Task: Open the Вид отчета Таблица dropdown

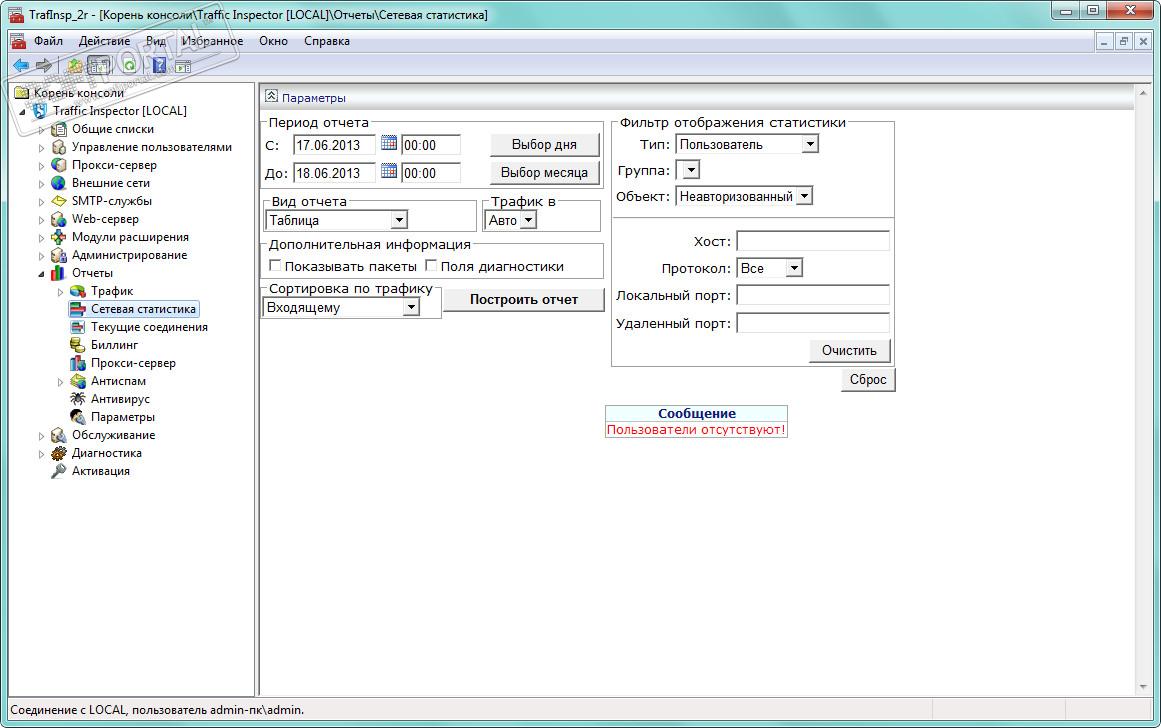Action: tap(399, 220)
